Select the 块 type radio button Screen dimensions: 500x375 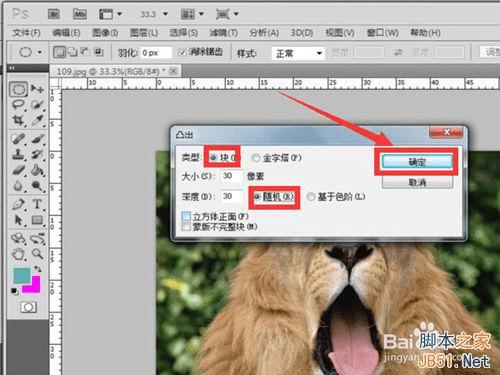pyautogui.click(x=213, y=158)
